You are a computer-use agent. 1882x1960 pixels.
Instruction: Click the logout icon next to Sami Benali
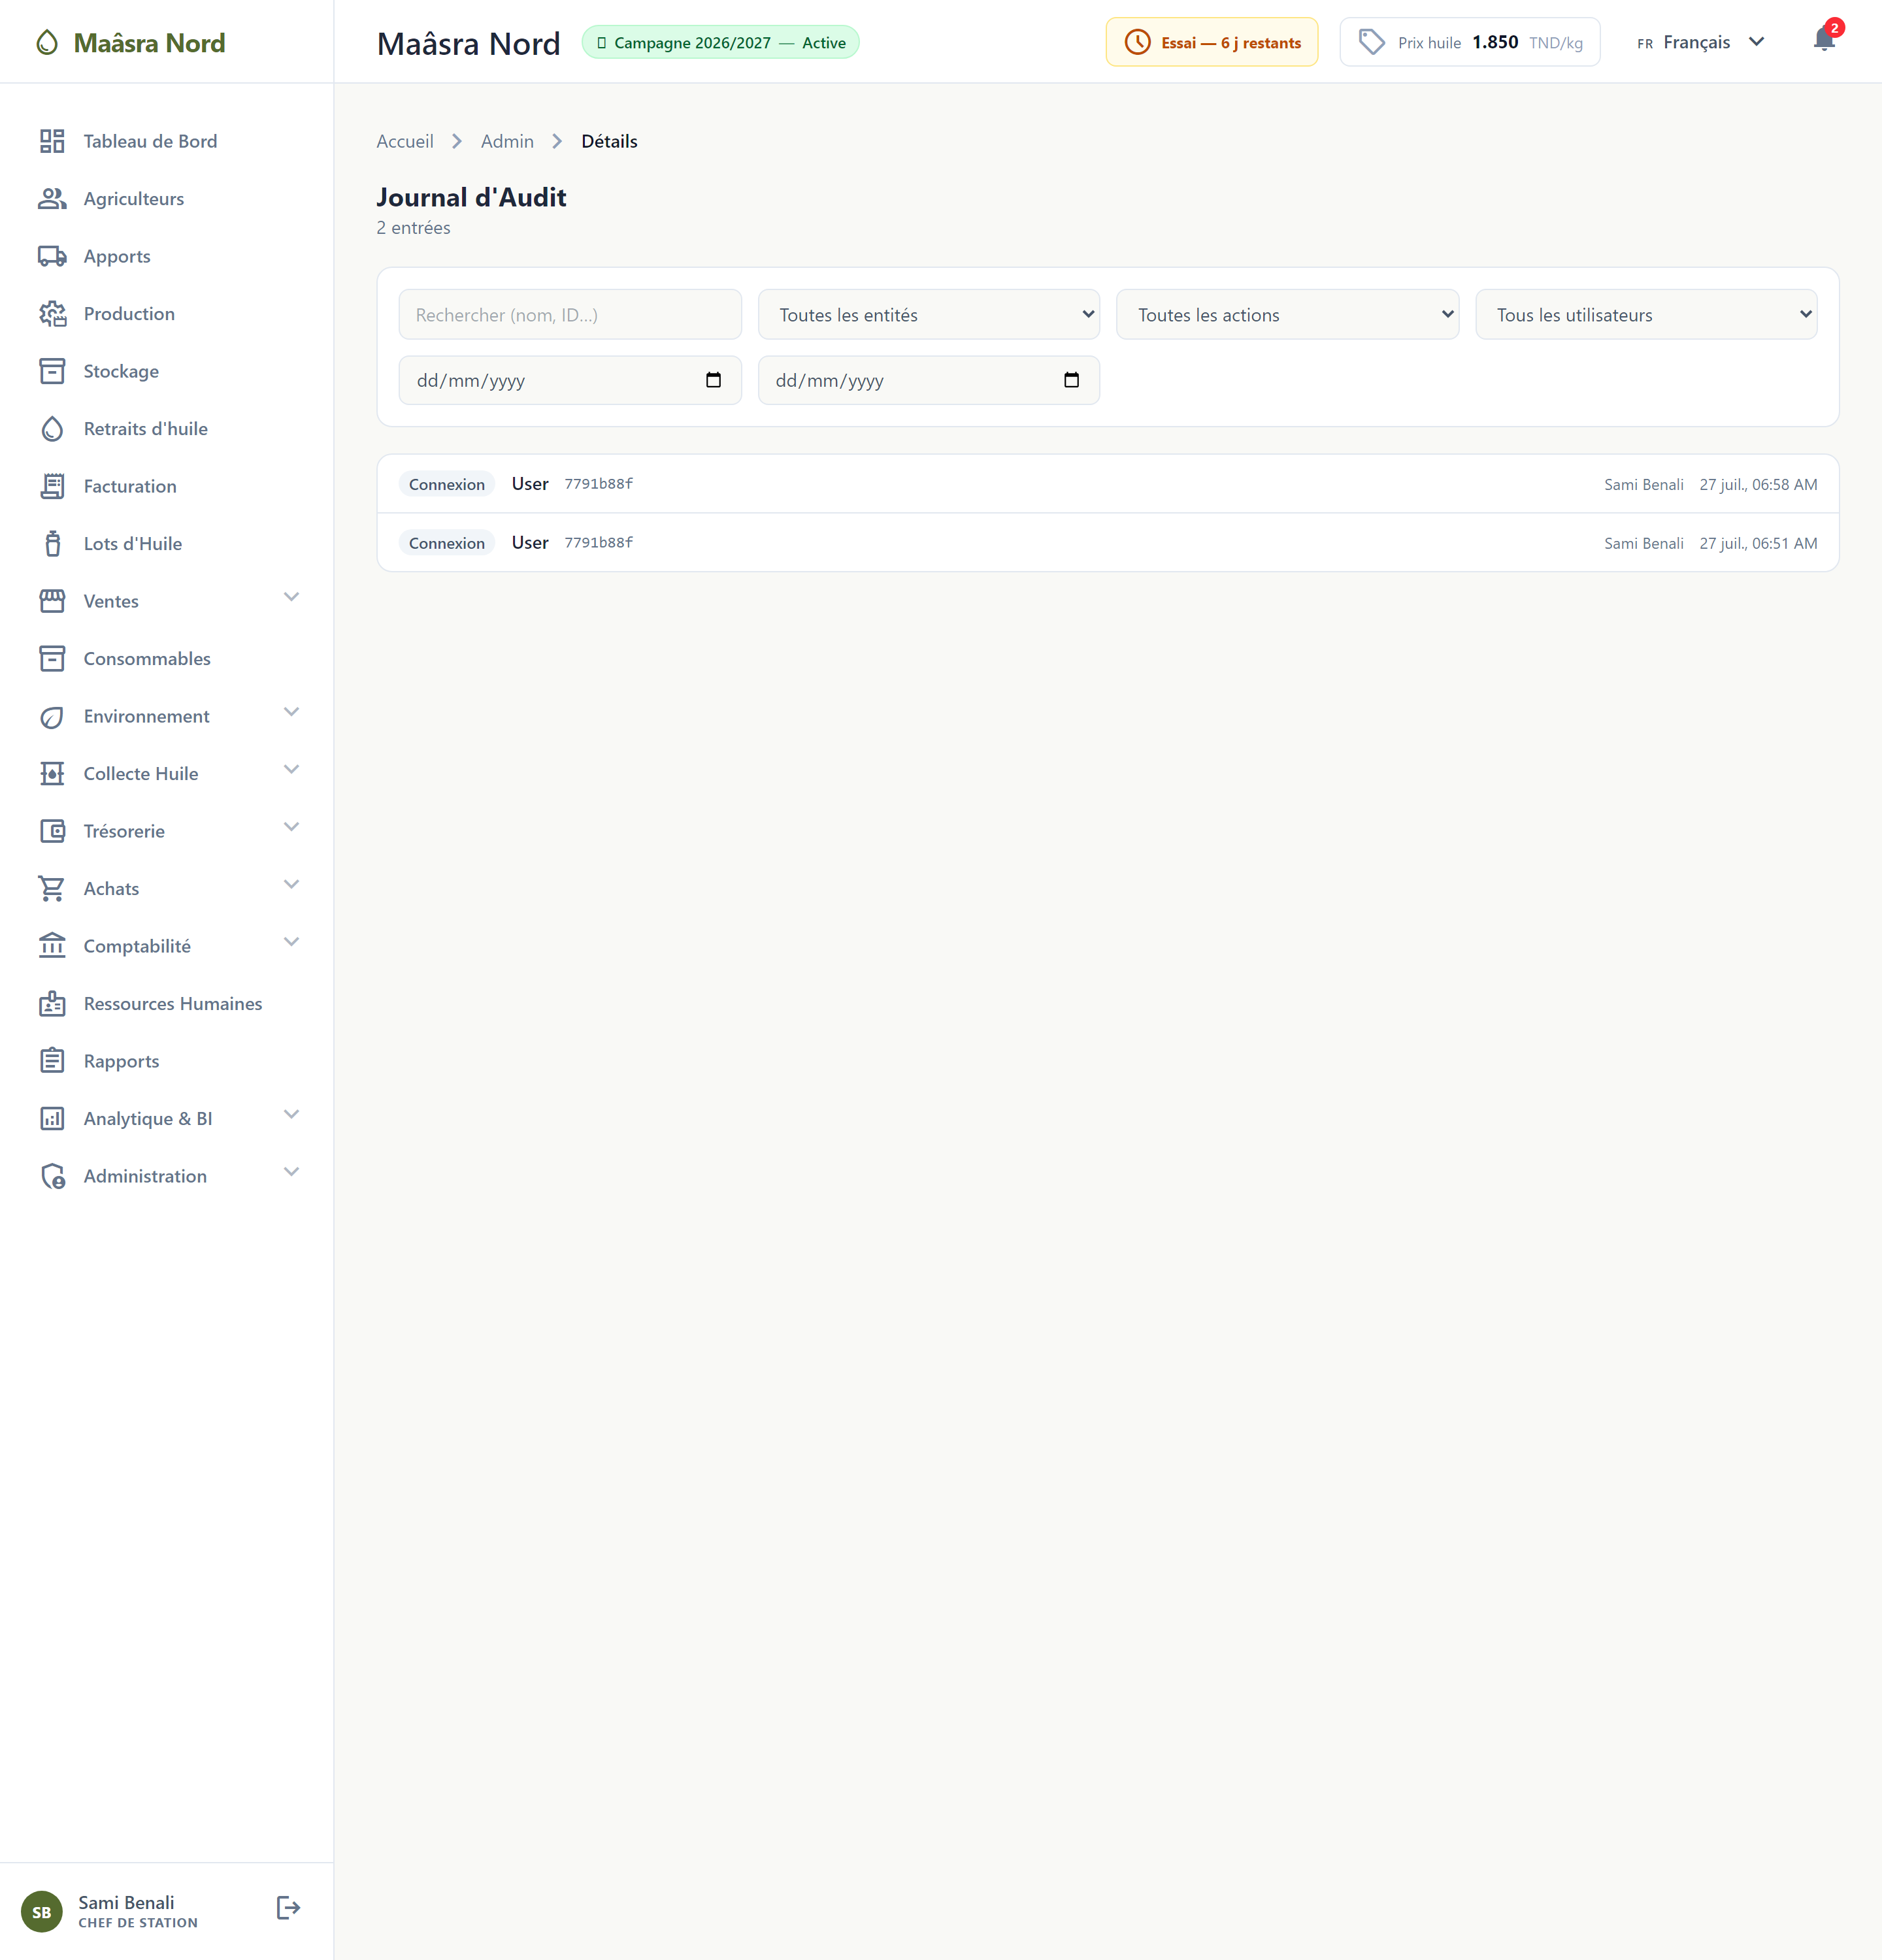pos(288,1908)
